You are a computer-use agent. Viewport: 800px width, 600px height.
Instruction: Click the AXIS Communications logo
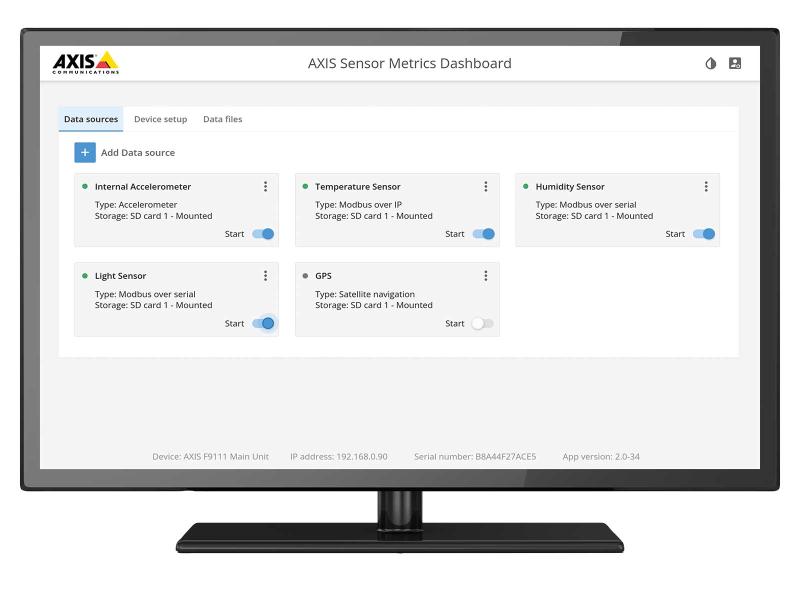click(x=83, y=62)
